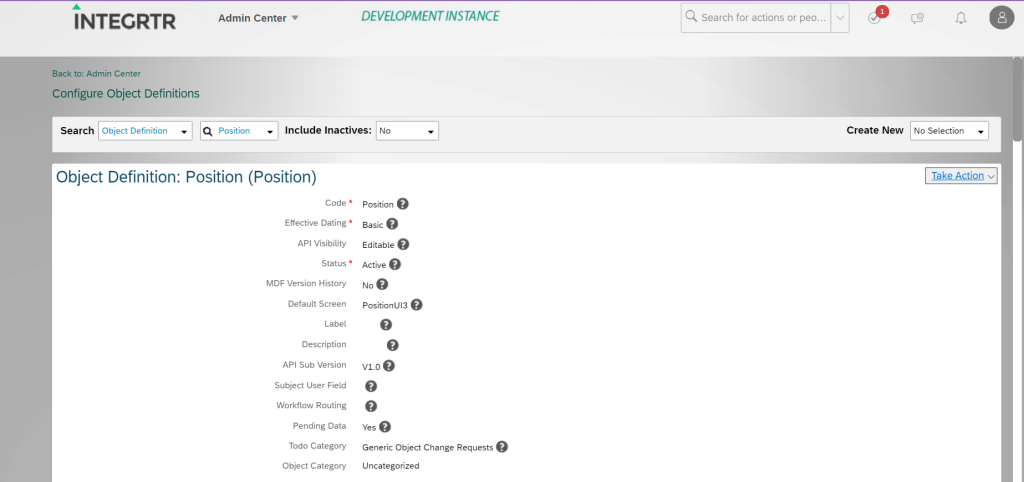Click the INTEGRTR logo
The width and height of the screenshot is (1024, 482).
click(125, 18)
